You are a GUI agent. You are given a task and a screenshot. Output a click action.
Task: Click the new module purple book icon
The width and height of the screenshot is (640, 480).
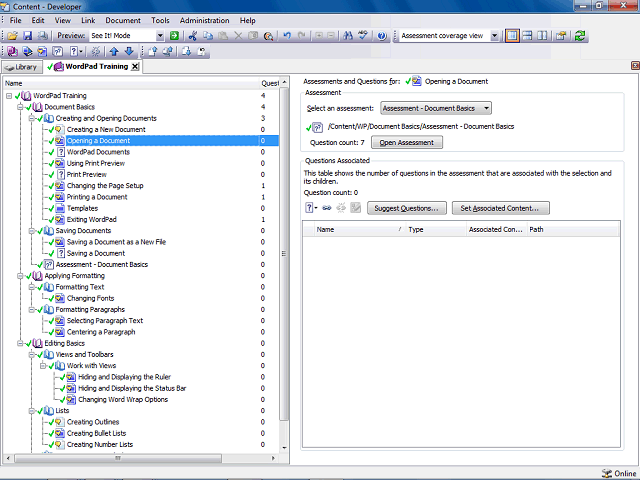pyautogui.click(x=12, y=51)
